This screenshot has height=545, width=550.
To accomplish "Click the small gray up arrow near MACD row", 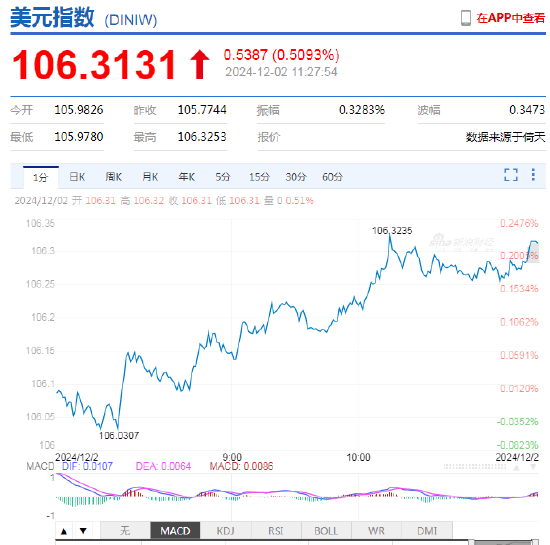I will (x=516, y=467).
